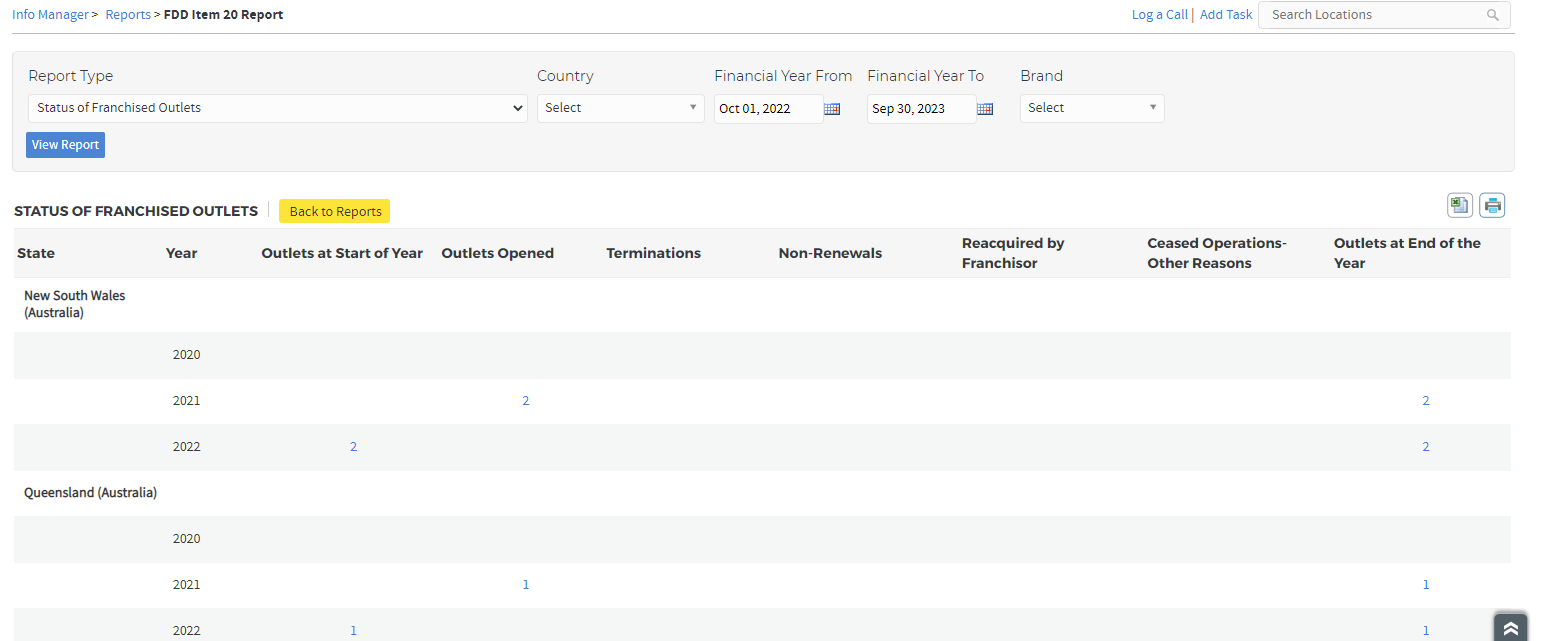Click the Add Task link
This screenshot has height=641, width=1543.
click(1226, 15)
